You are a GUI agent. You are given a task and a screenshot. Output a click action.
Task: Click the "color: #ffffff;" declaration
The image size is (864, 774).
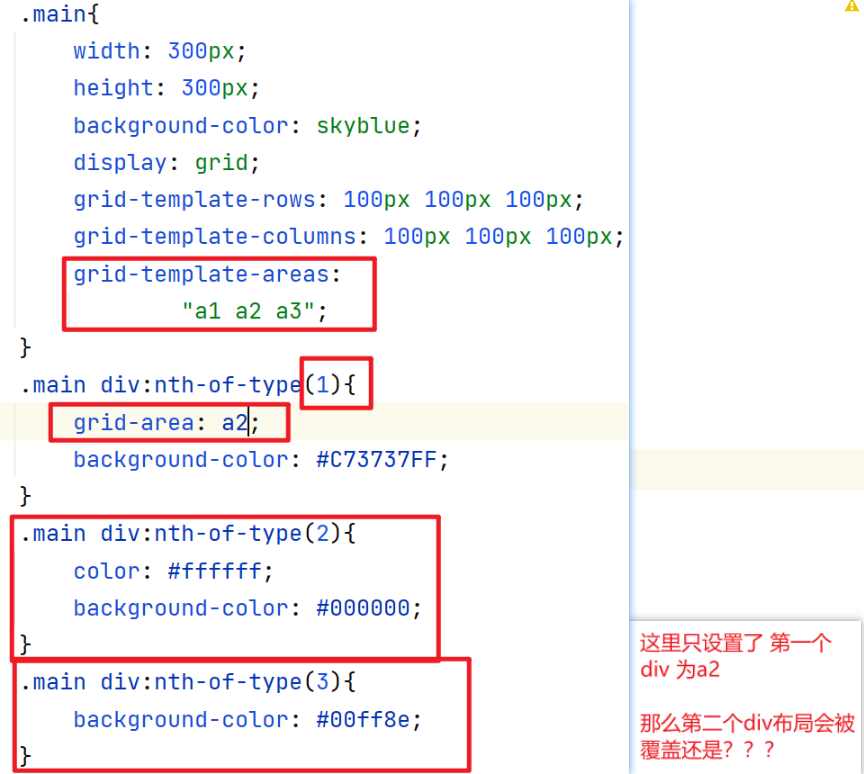173,571
